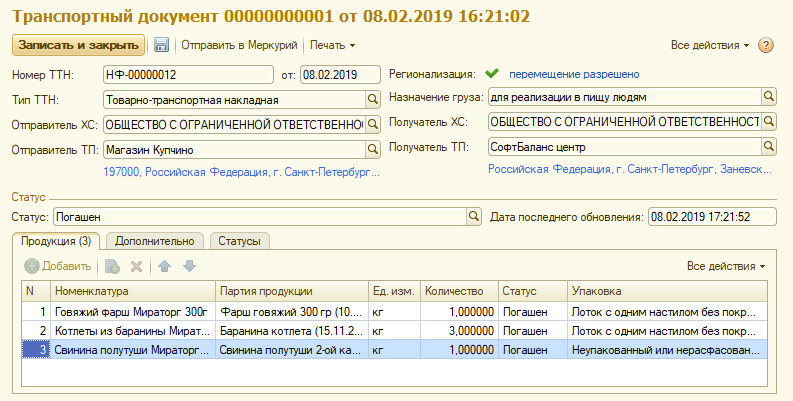
Task: Click the move row up arrow
Action: 166,266
